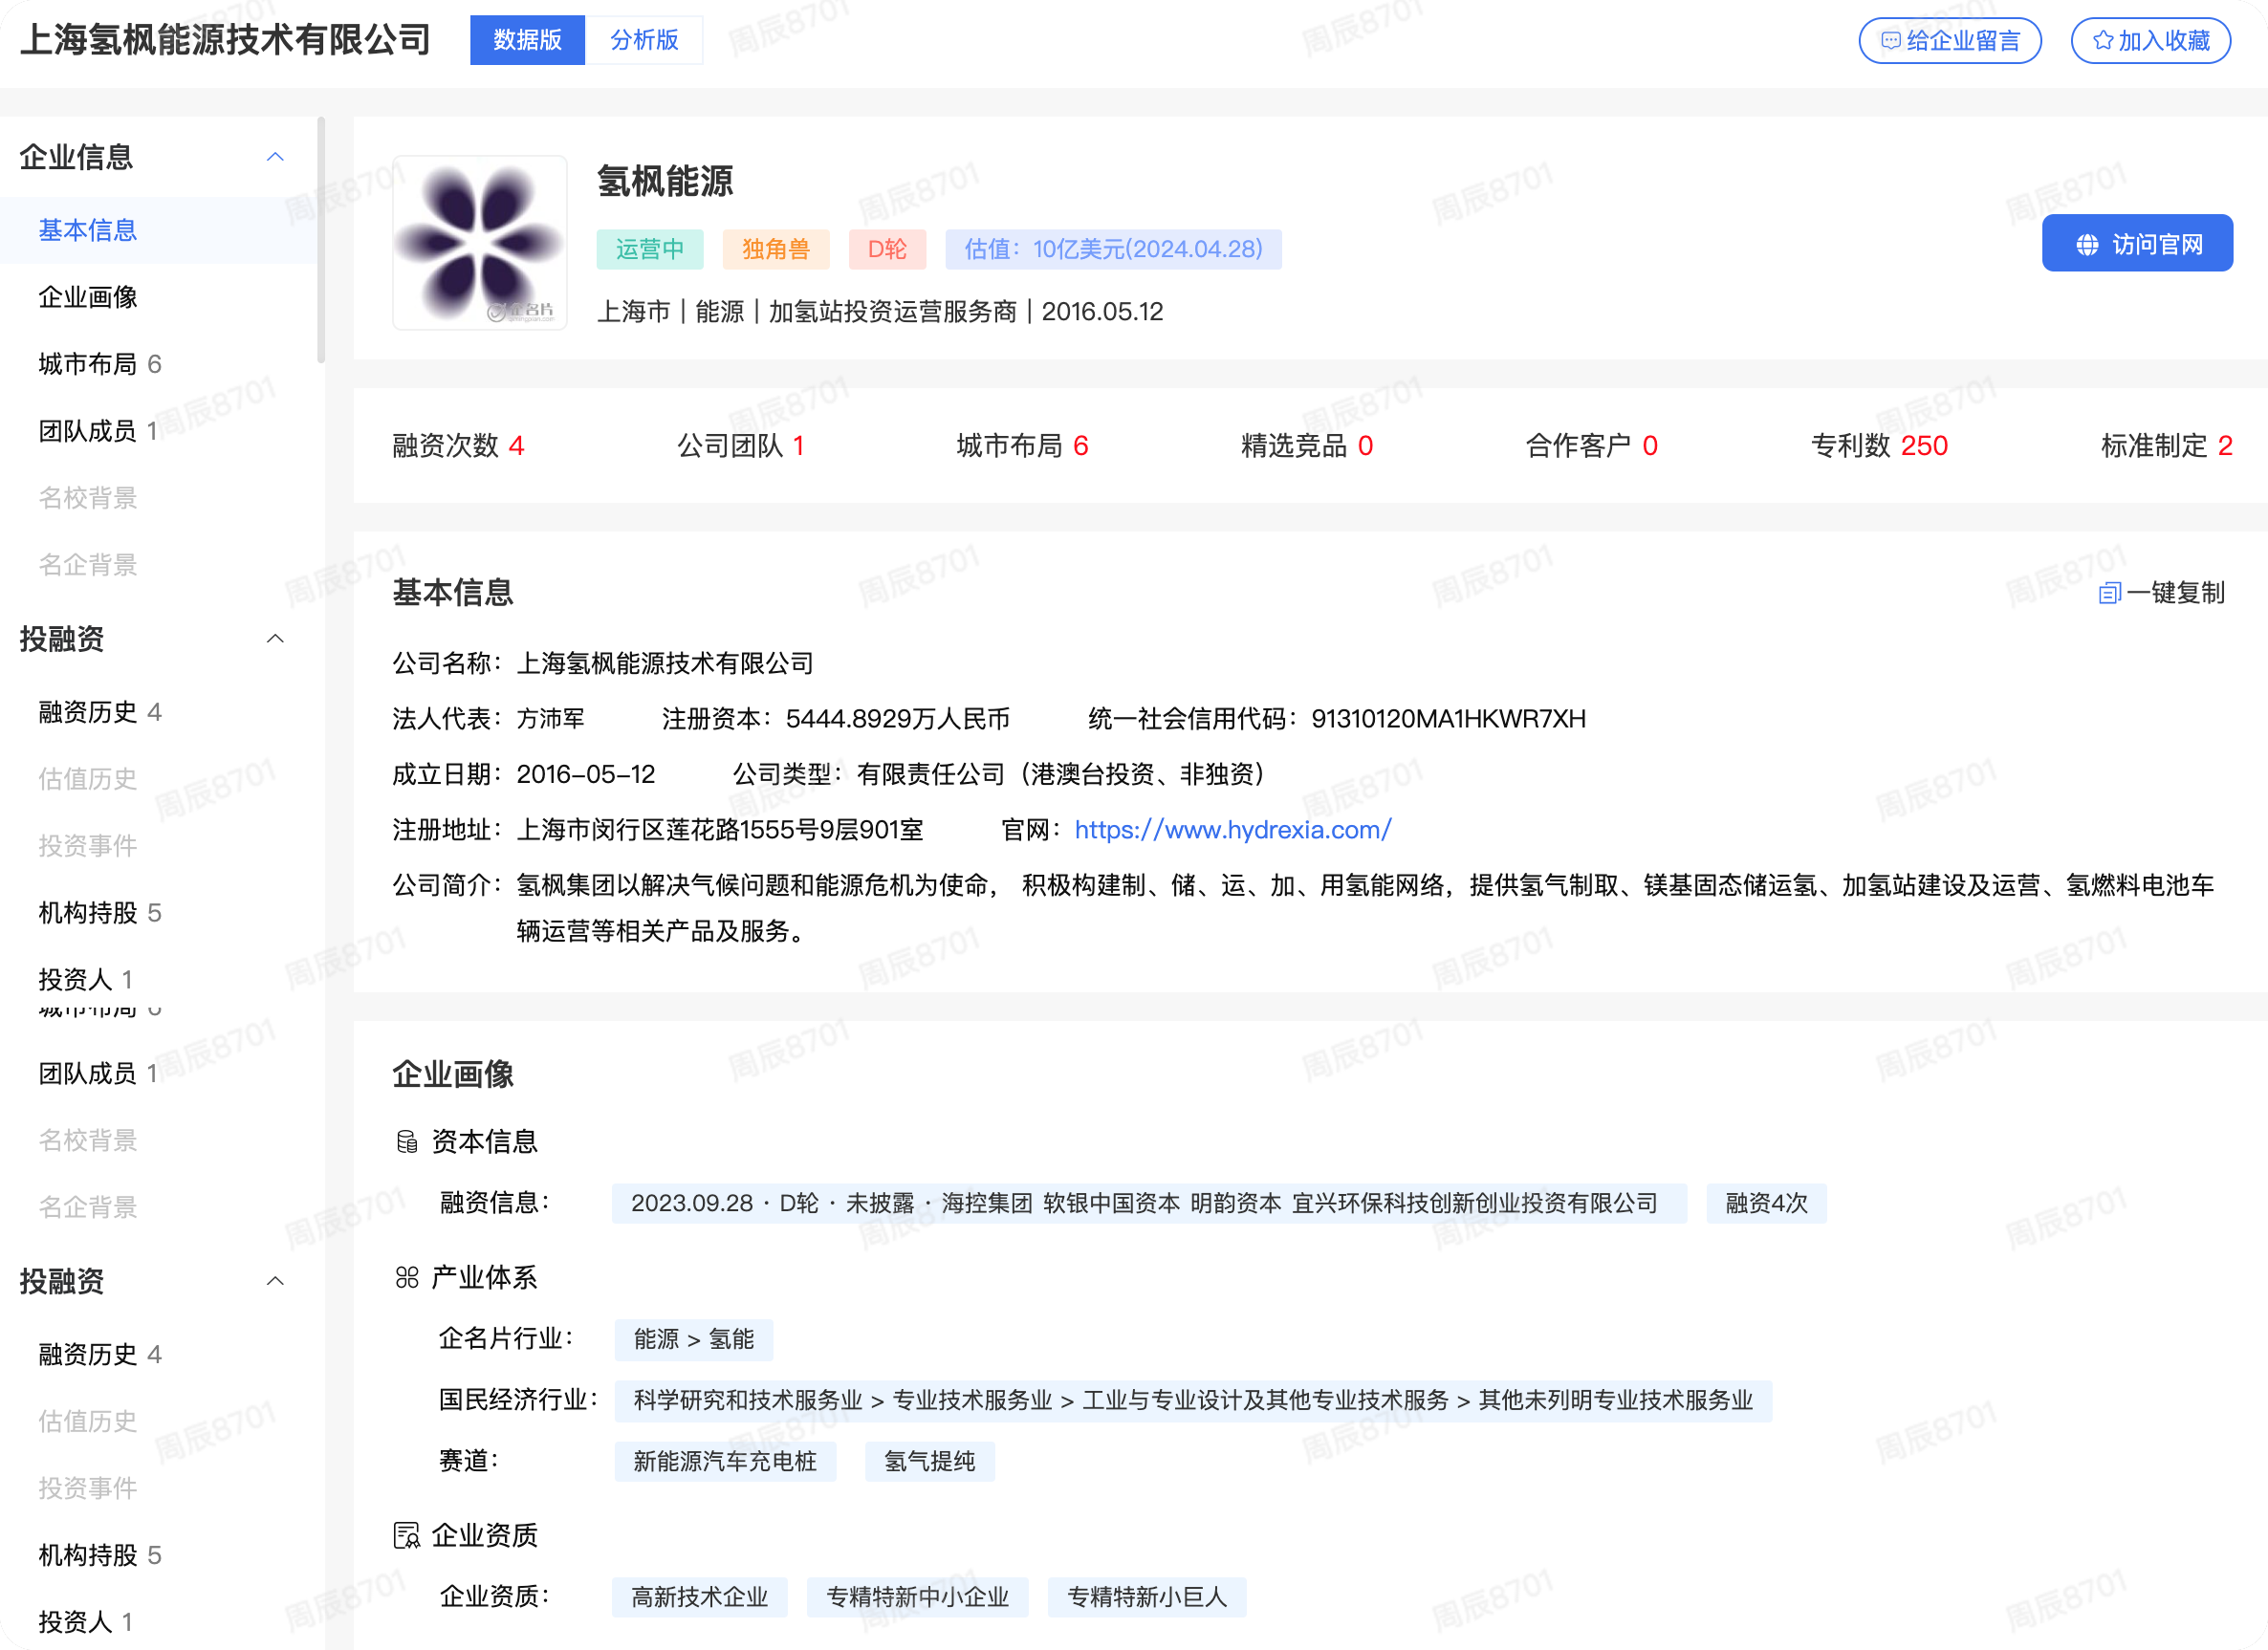Click the company type 有限责任公司（港澳台投资、非独资）
Viewport: 2268px width, 1650px height.
click(x=1062, y=775)
